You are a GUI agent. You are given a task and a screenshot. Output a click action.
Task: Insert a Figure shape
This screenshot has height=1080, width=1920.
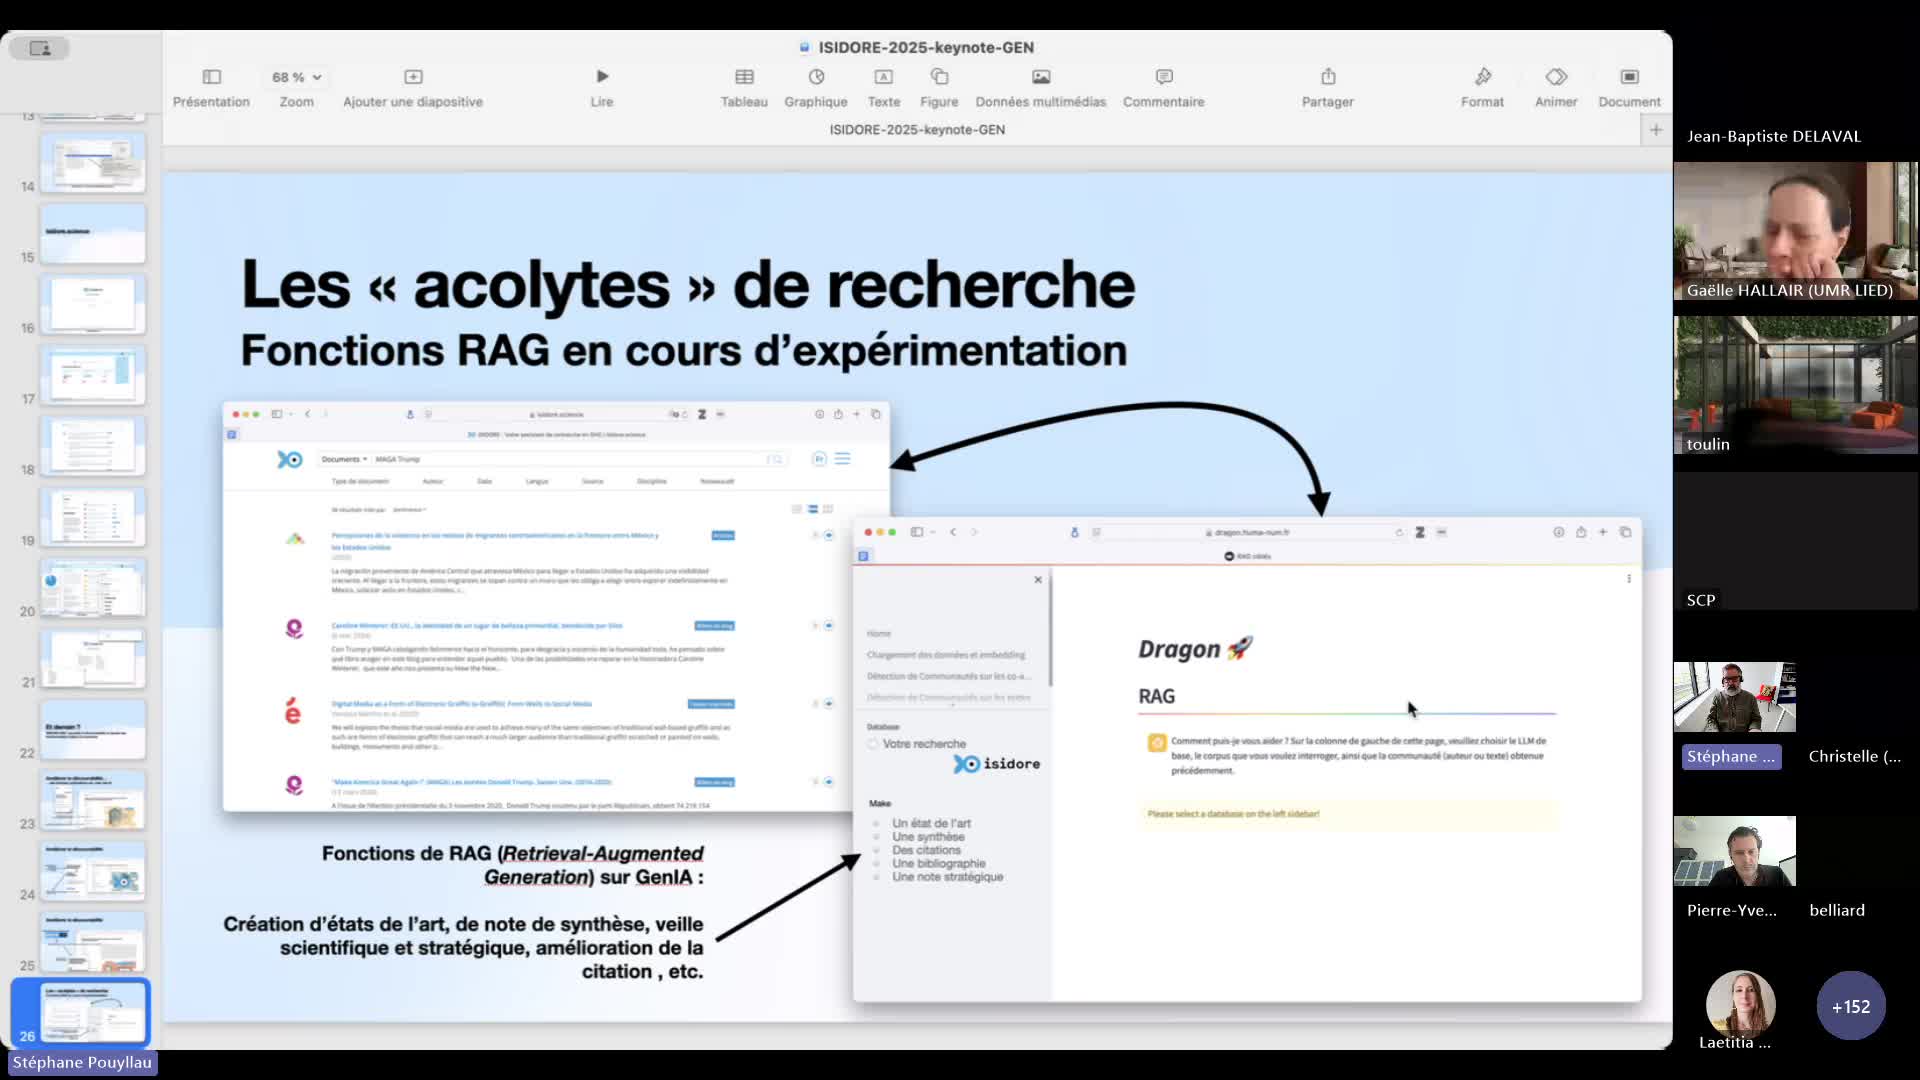click(x=939, y=88)
